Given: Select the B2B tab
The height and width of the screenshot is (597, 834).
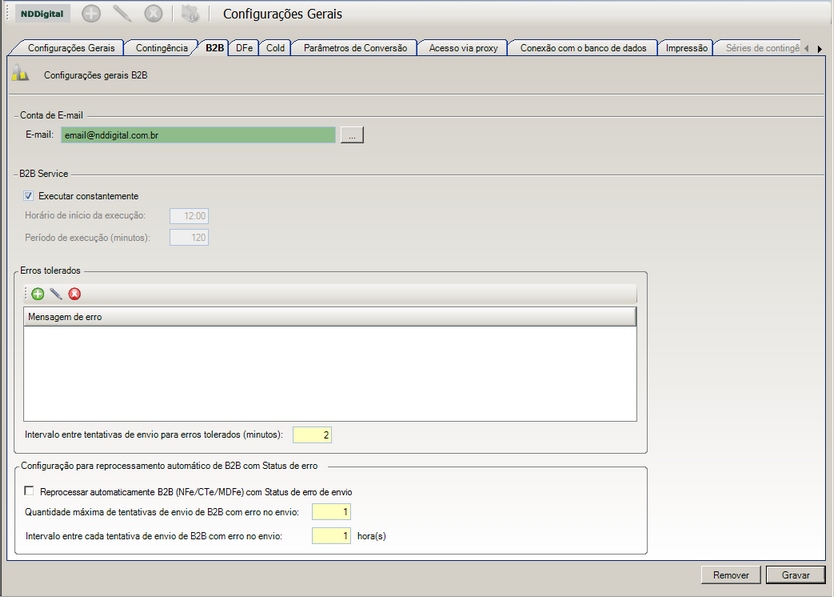Looking at the screenshot, I should 214,48.
